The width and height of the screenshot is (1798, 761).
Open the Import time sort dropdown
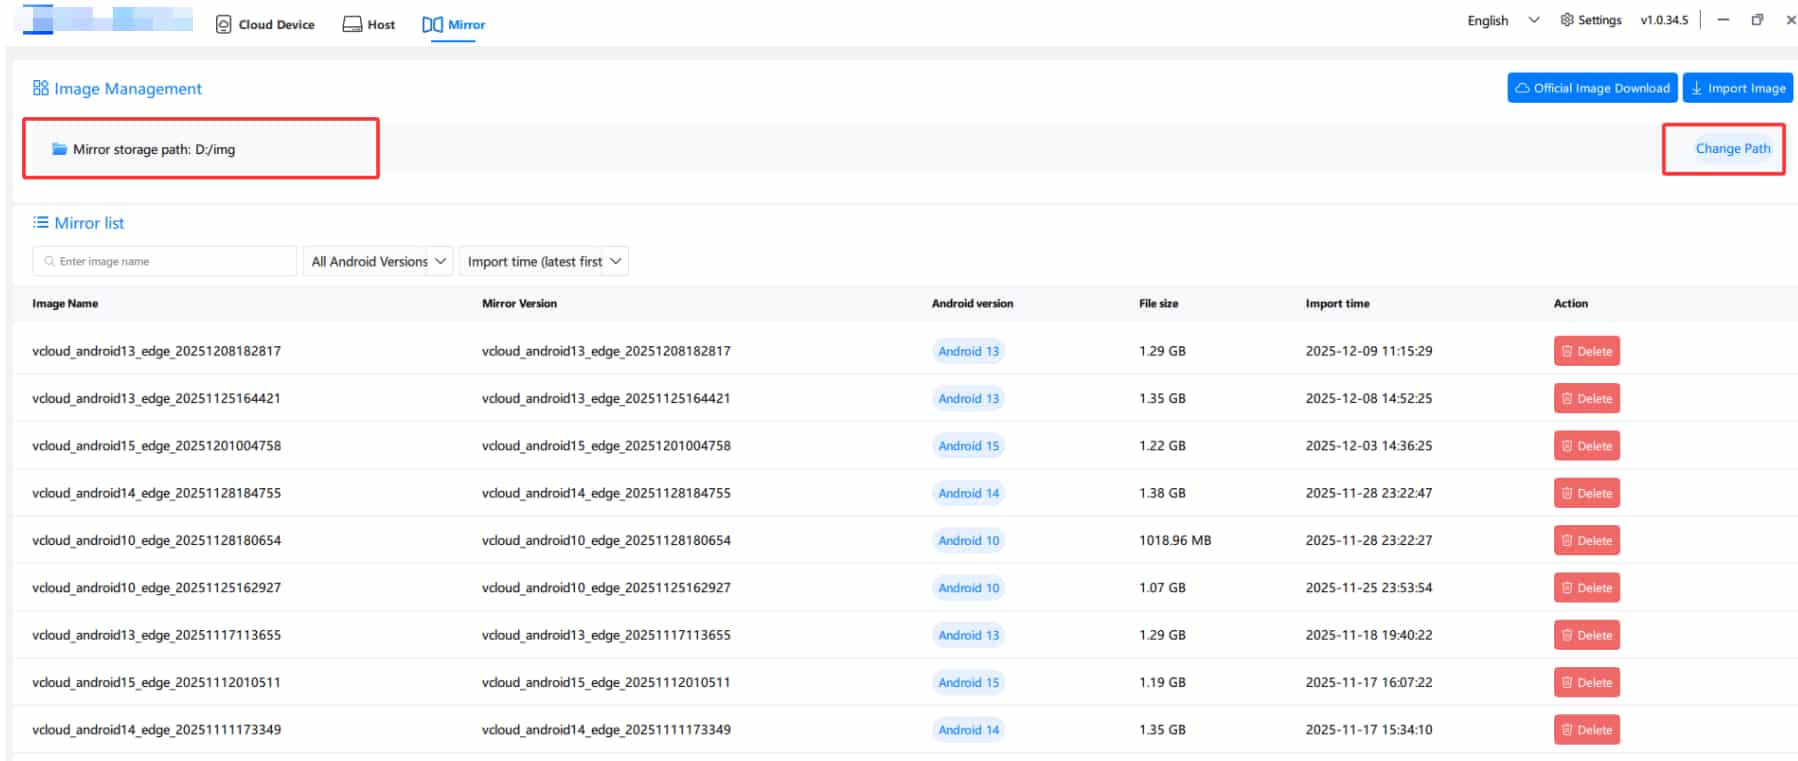543,261
